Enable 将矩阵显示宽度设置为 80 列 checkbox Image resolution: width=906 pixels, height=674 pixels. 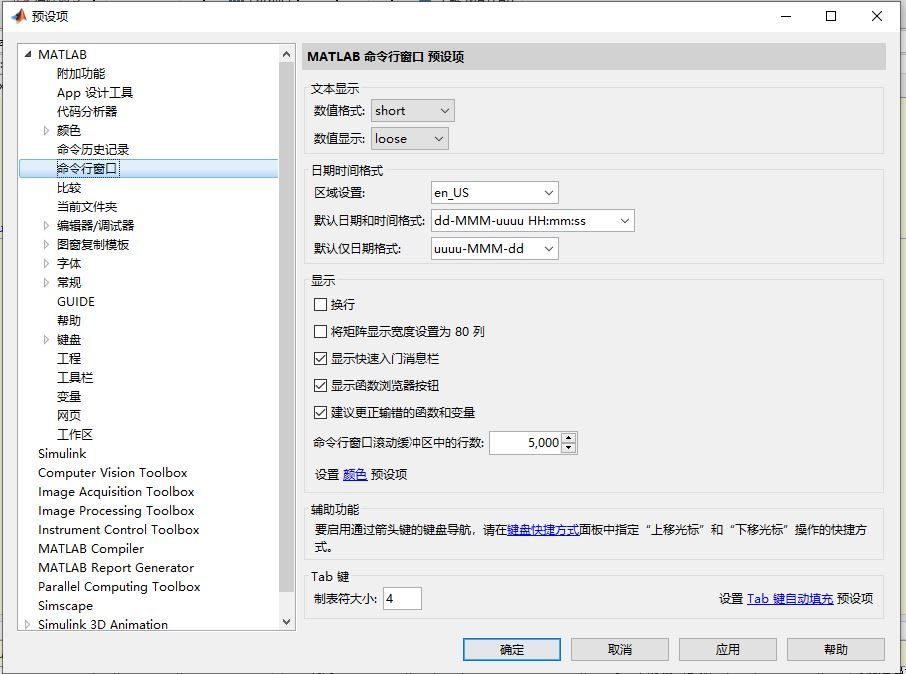pos(320,332)
